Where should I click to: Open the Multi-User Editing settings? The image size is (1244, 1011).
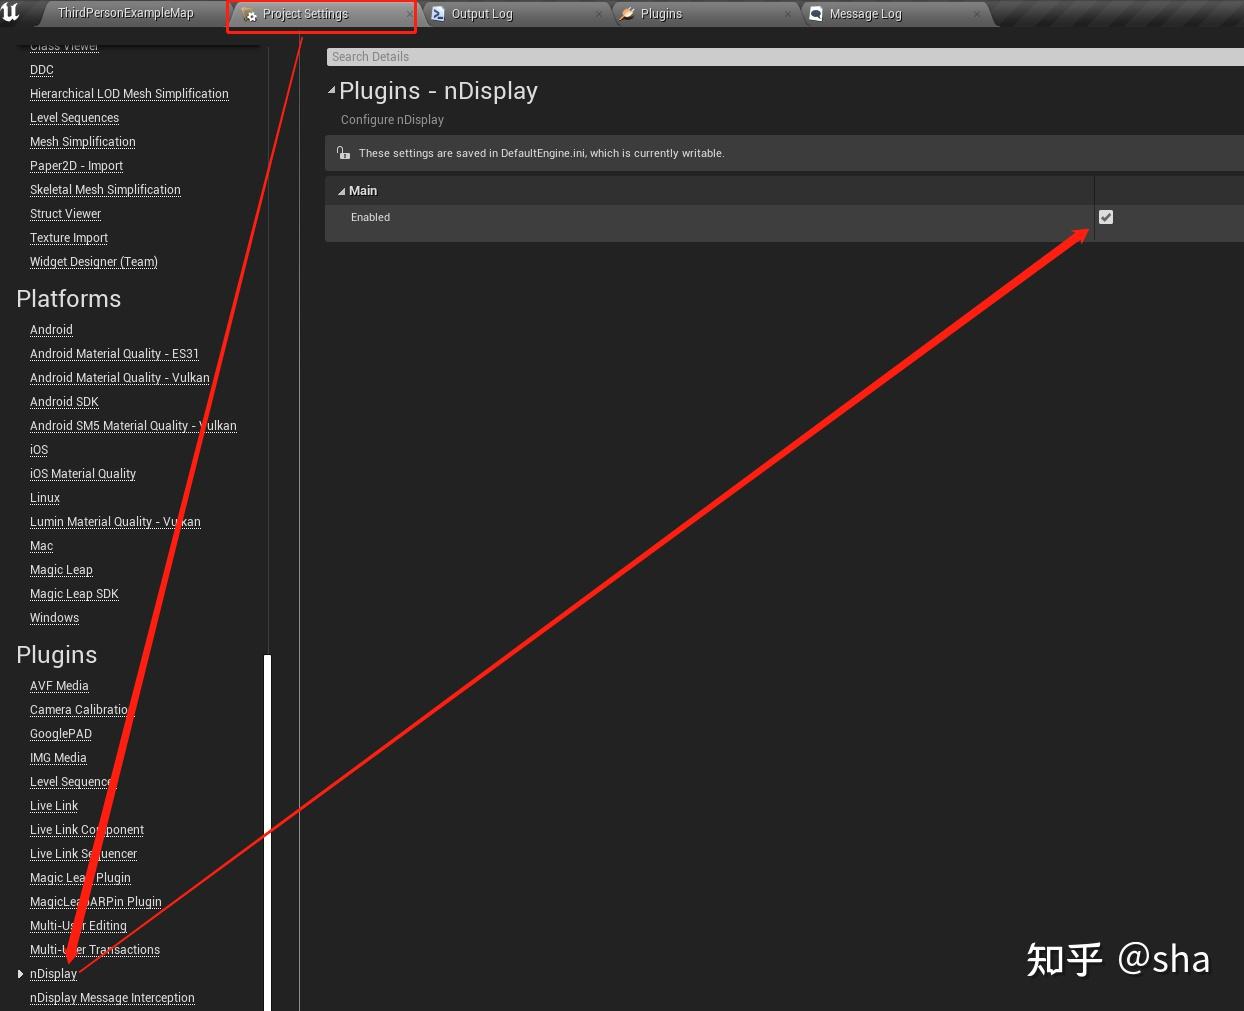(x=78, y=926)
